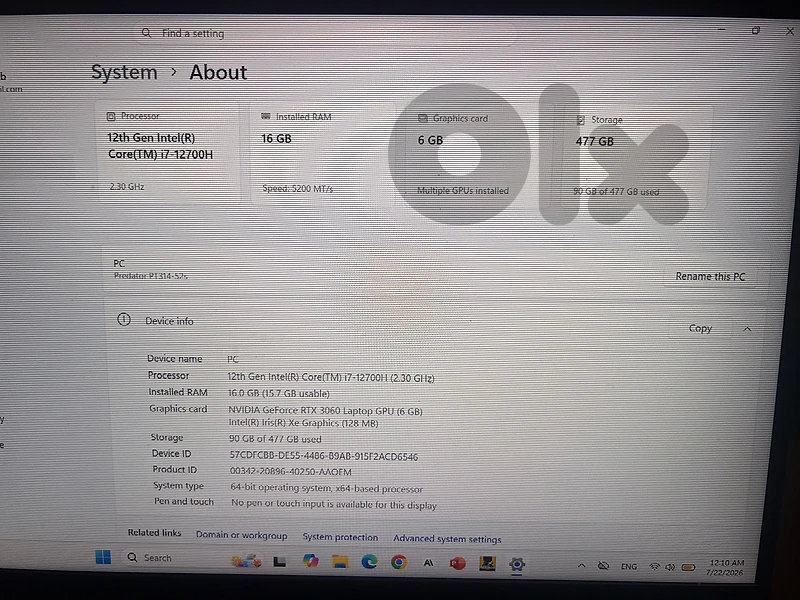The height and width of the screenshot is (600, 800).
Task: Select the Intel(R) Iris(R) Xe Graphics line
Action: pos(303,423)
